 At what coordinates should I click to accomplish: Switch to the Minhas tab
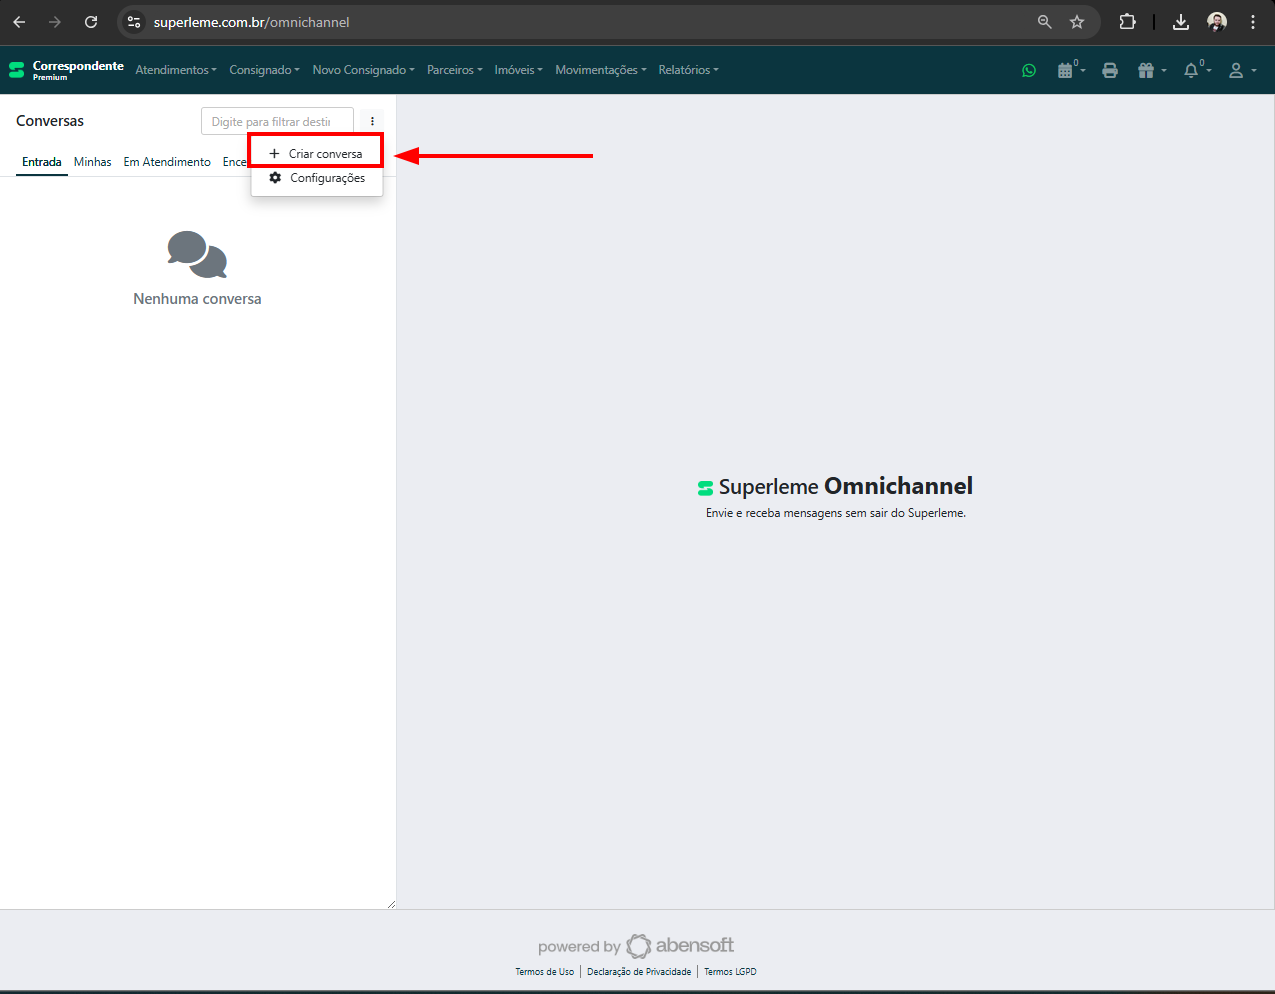tap(92, 161)
